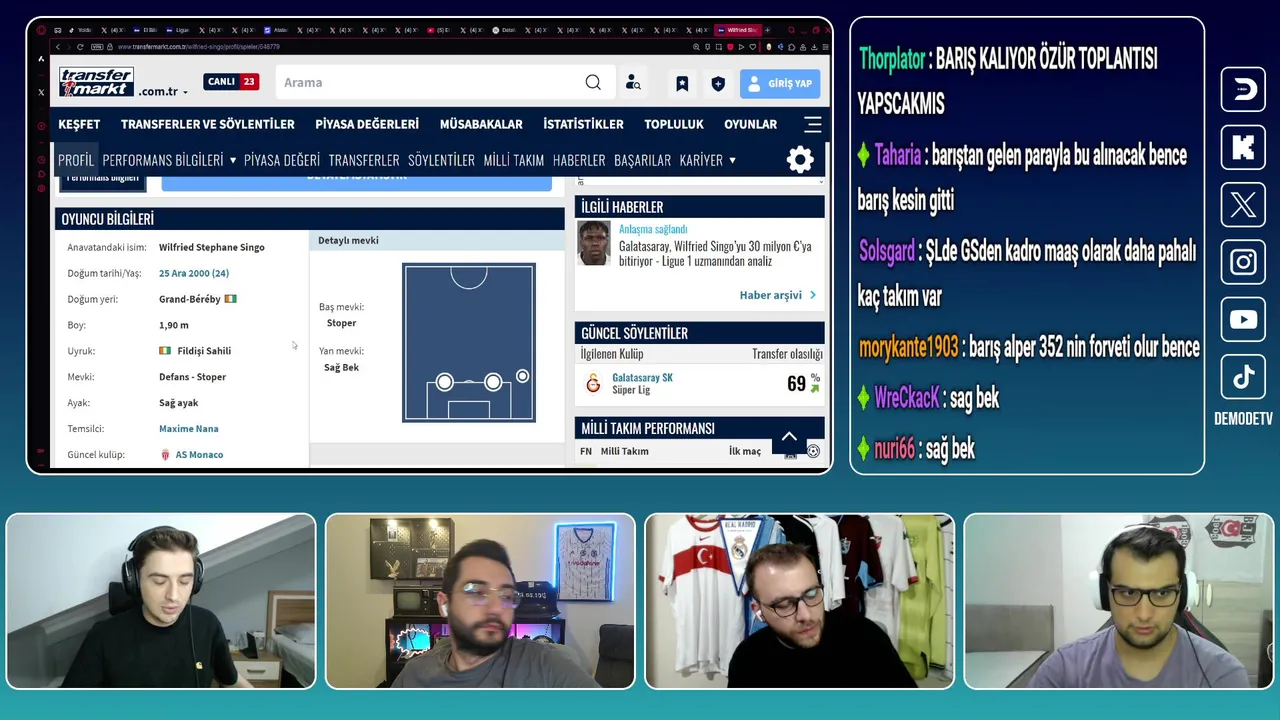Click the left centre-back dot on pitch
The height and width of the screenshot is (720, 1280).
(x=444, y=382)
